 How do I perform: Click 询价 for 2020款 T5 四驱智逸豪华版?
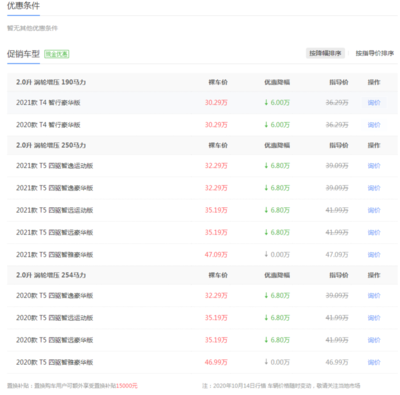point(374,296)
